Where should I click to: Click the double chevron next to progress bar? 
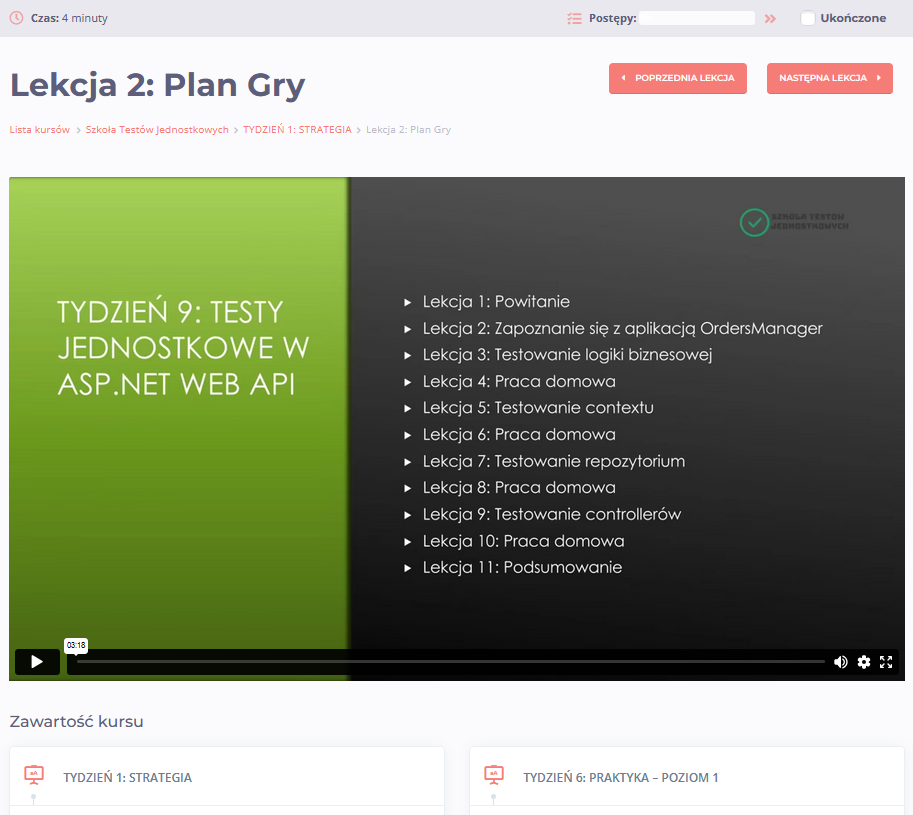coord(770,19)
